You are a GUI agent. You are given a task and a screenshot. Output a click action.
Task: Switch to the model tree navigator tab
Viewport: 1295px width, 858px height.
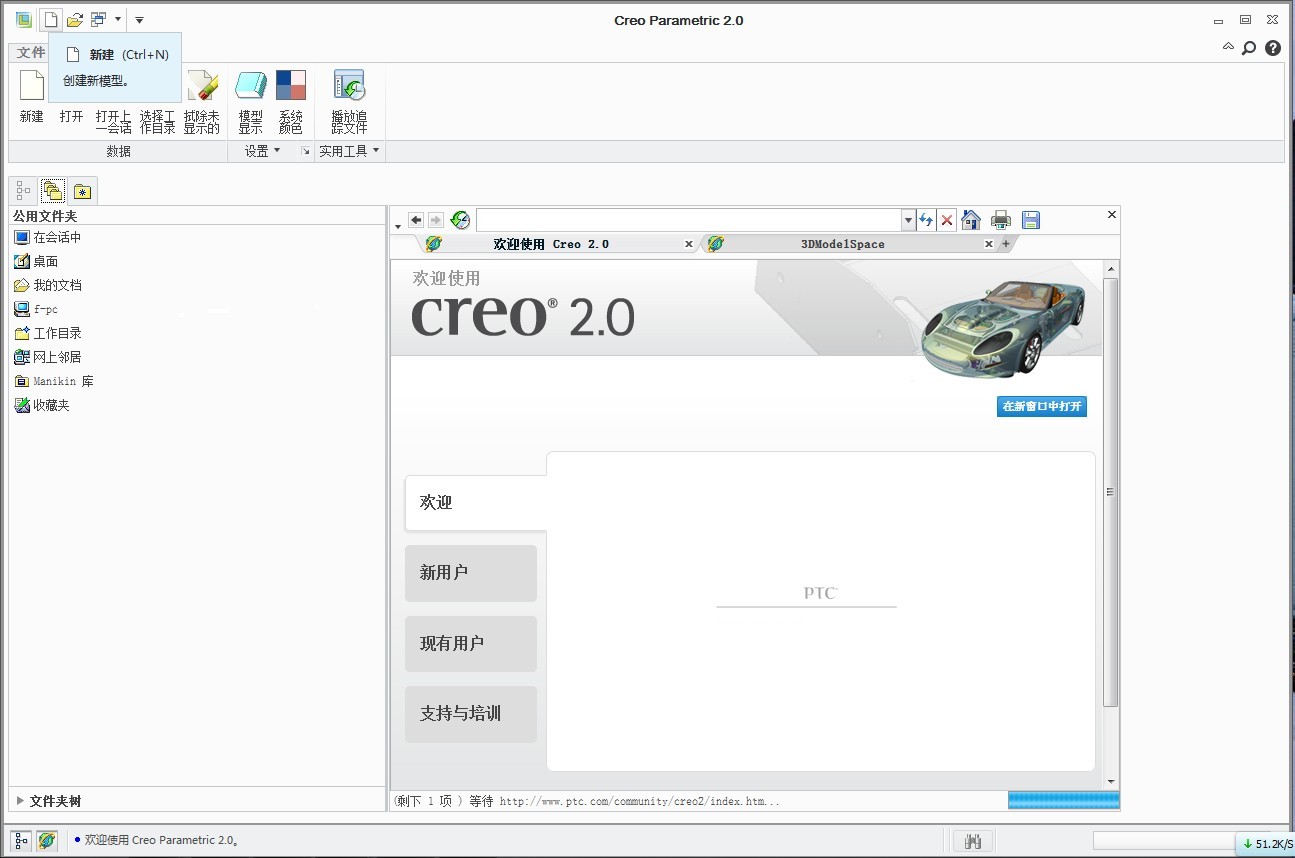[23, 191]
